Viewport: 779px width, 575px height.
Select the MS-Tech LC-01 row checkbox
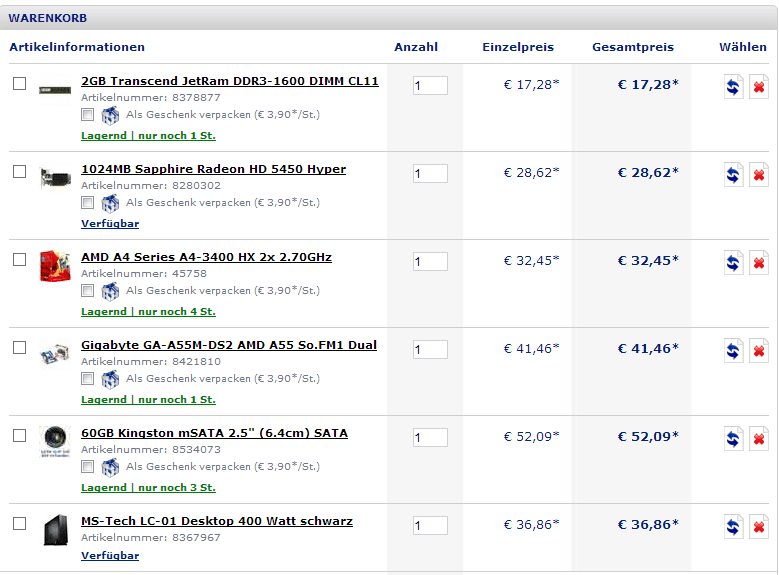19,523
